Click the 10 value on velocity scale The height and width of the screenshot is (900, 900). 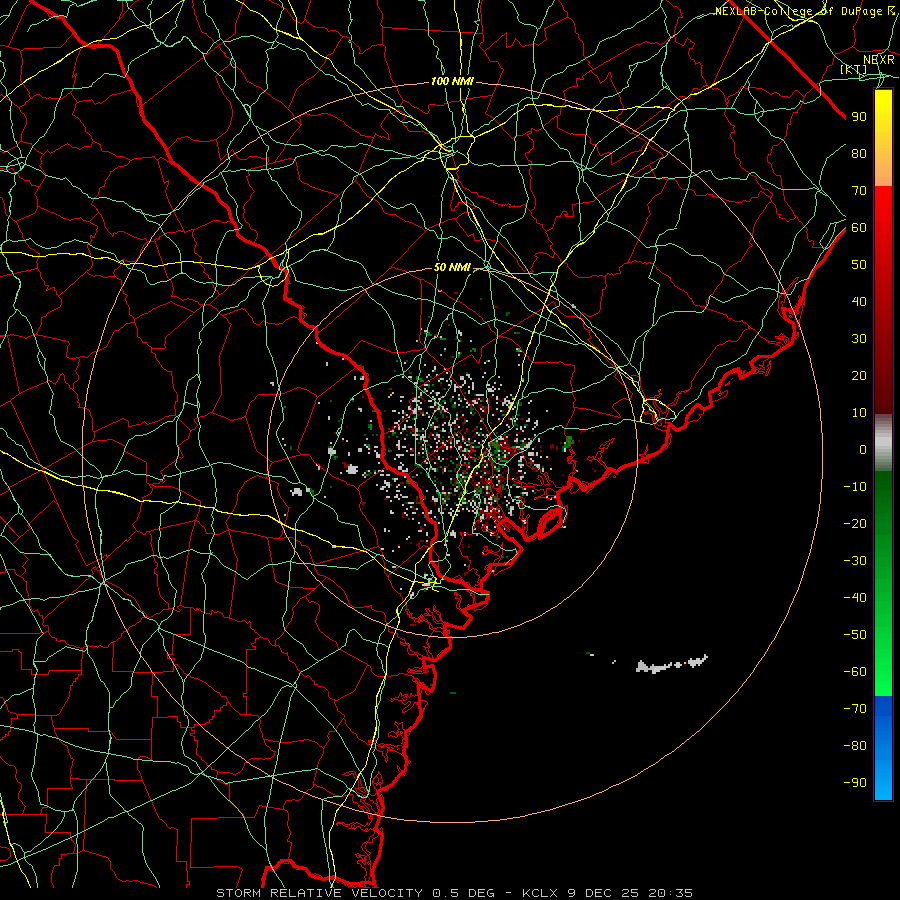[859, 413]
